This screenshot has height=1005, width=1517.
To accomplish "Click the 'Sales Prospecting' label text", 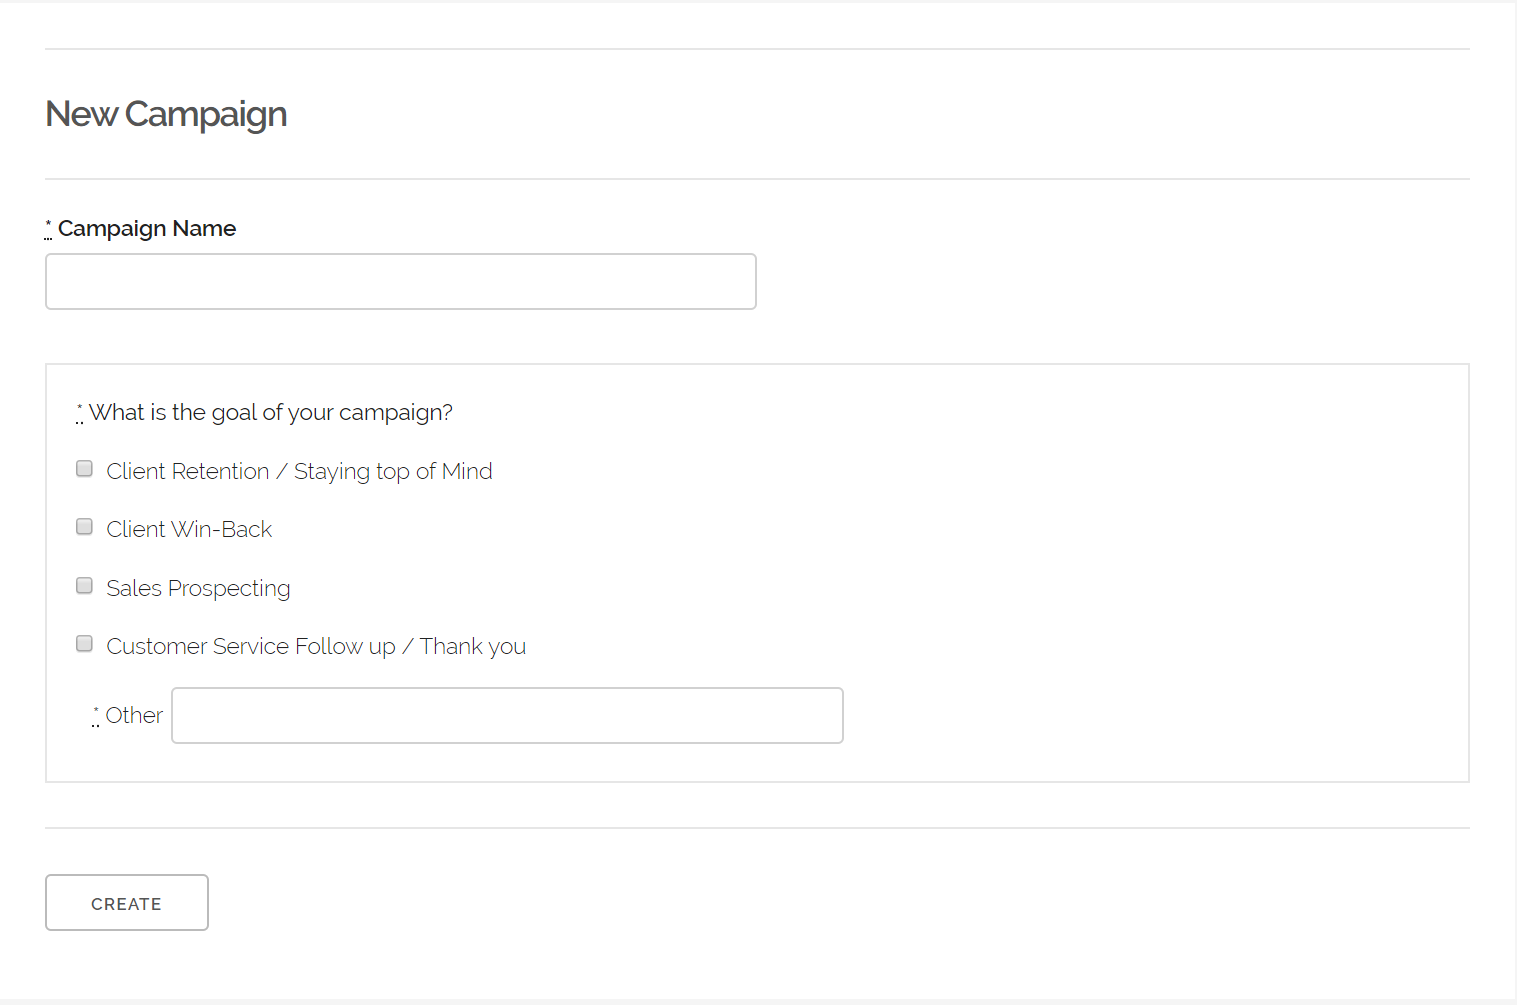I will click(x=198, y=588).
